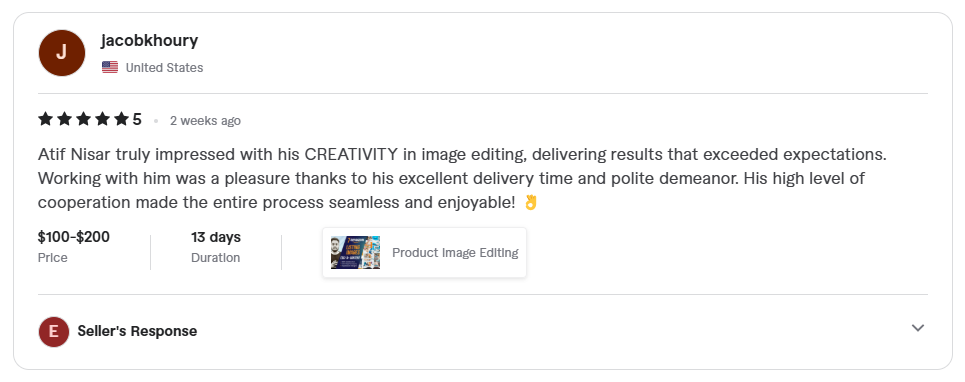
Task: Click the "2 weeks ago" timestamp
Action: [206, 121]
